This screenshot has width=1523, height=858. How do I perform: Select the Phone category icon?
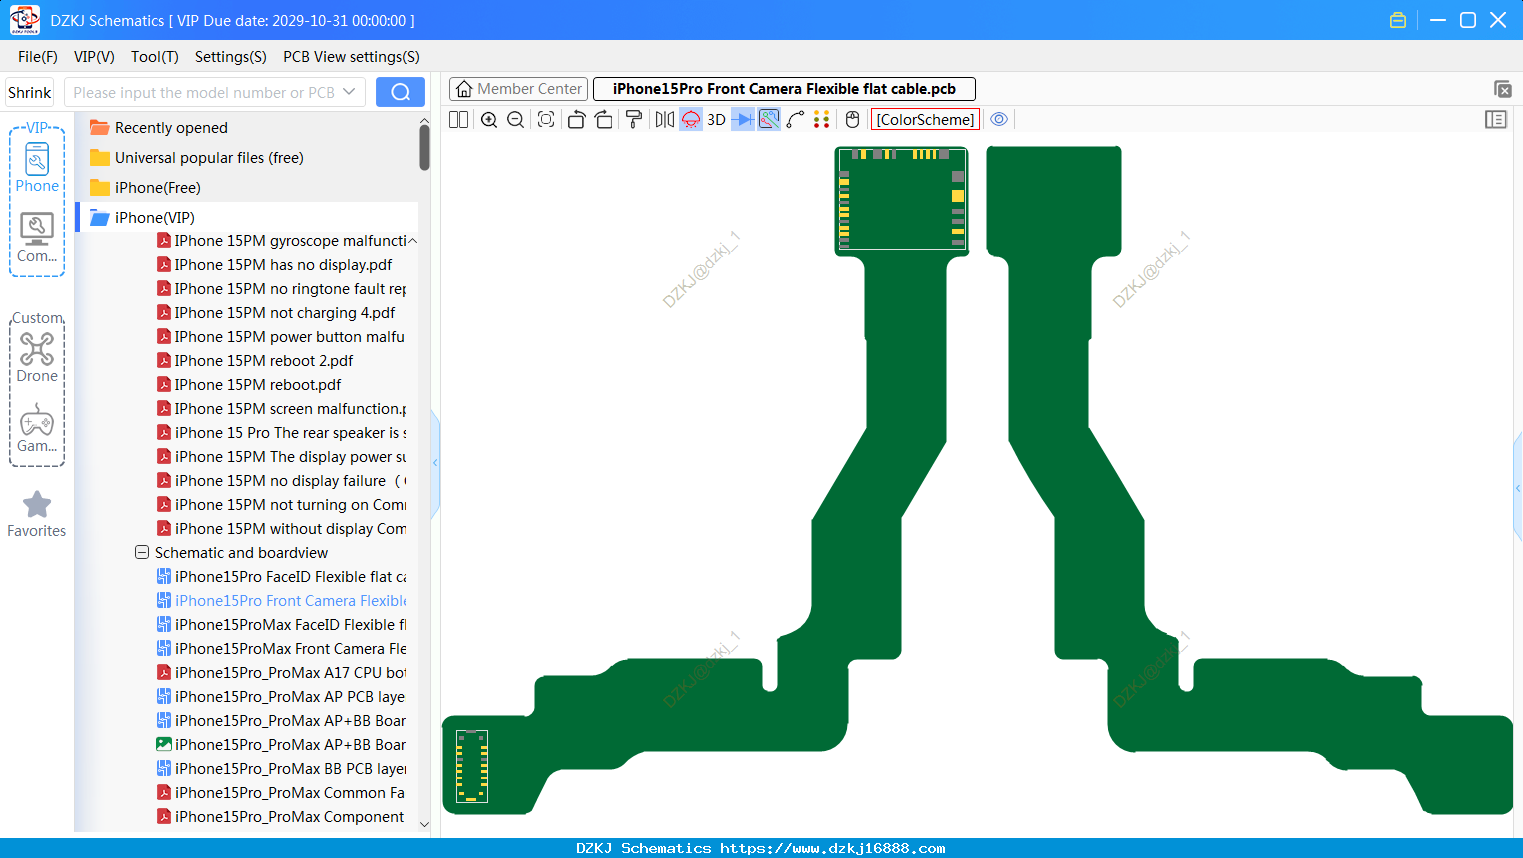[x=37, y=168]
